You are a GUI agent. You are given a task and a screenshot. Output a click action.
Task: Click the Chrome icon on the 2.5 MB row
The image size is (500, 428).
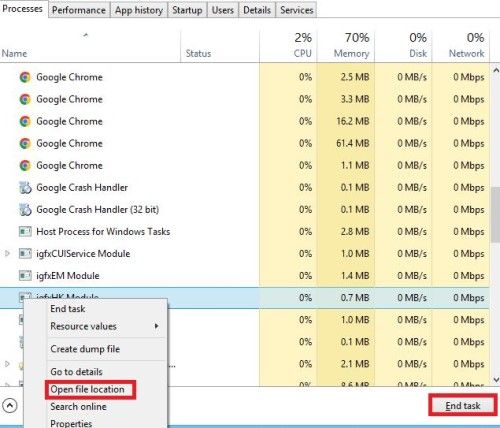pos(25,77)
